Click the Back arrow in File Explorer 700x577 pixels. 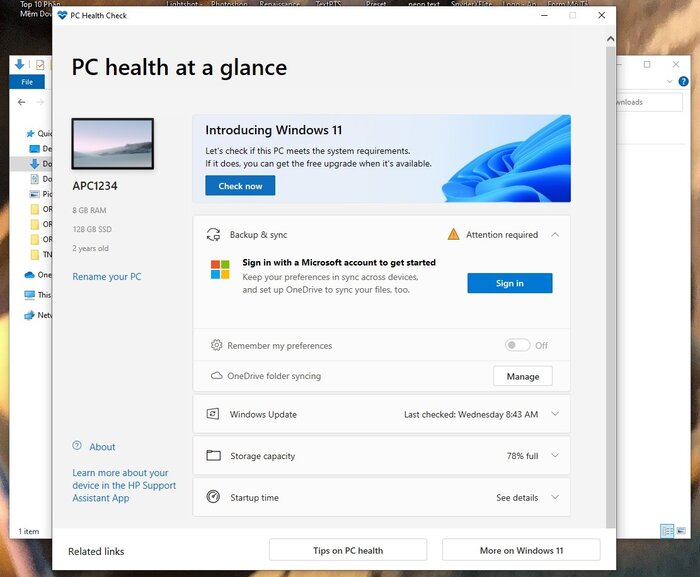point(21,102)
